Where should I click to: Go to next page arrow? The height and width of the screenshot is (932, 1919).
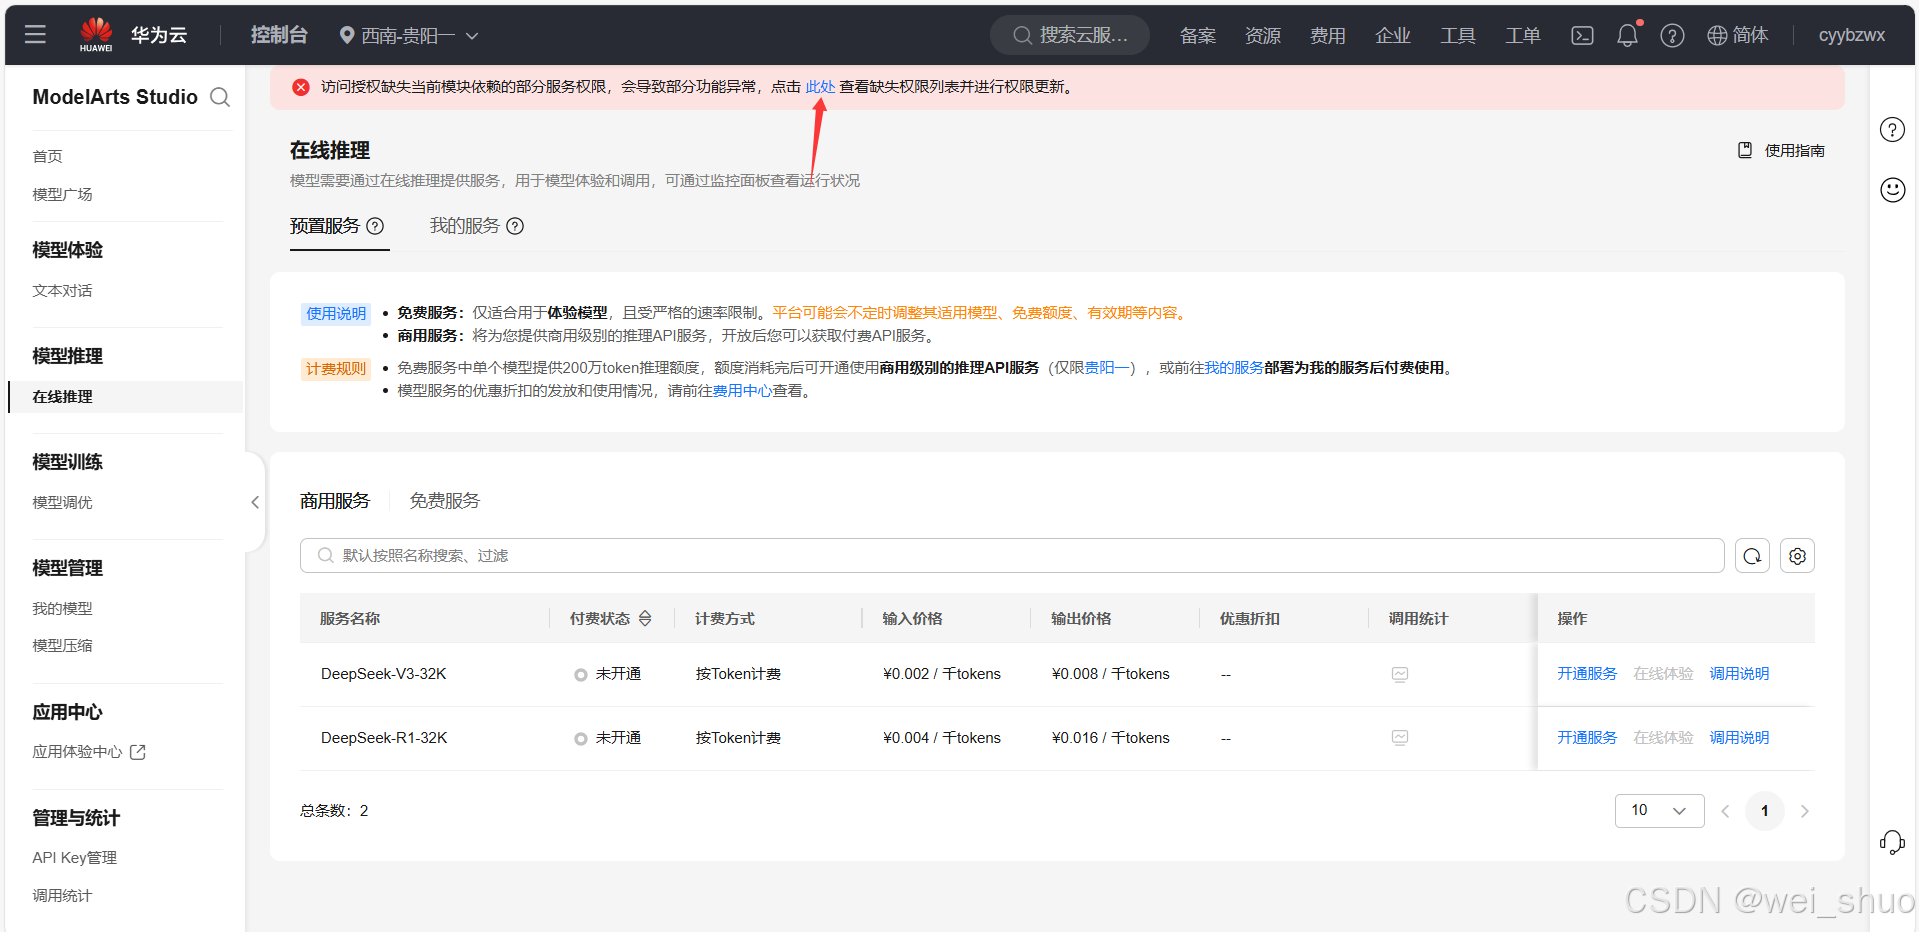1805,811
